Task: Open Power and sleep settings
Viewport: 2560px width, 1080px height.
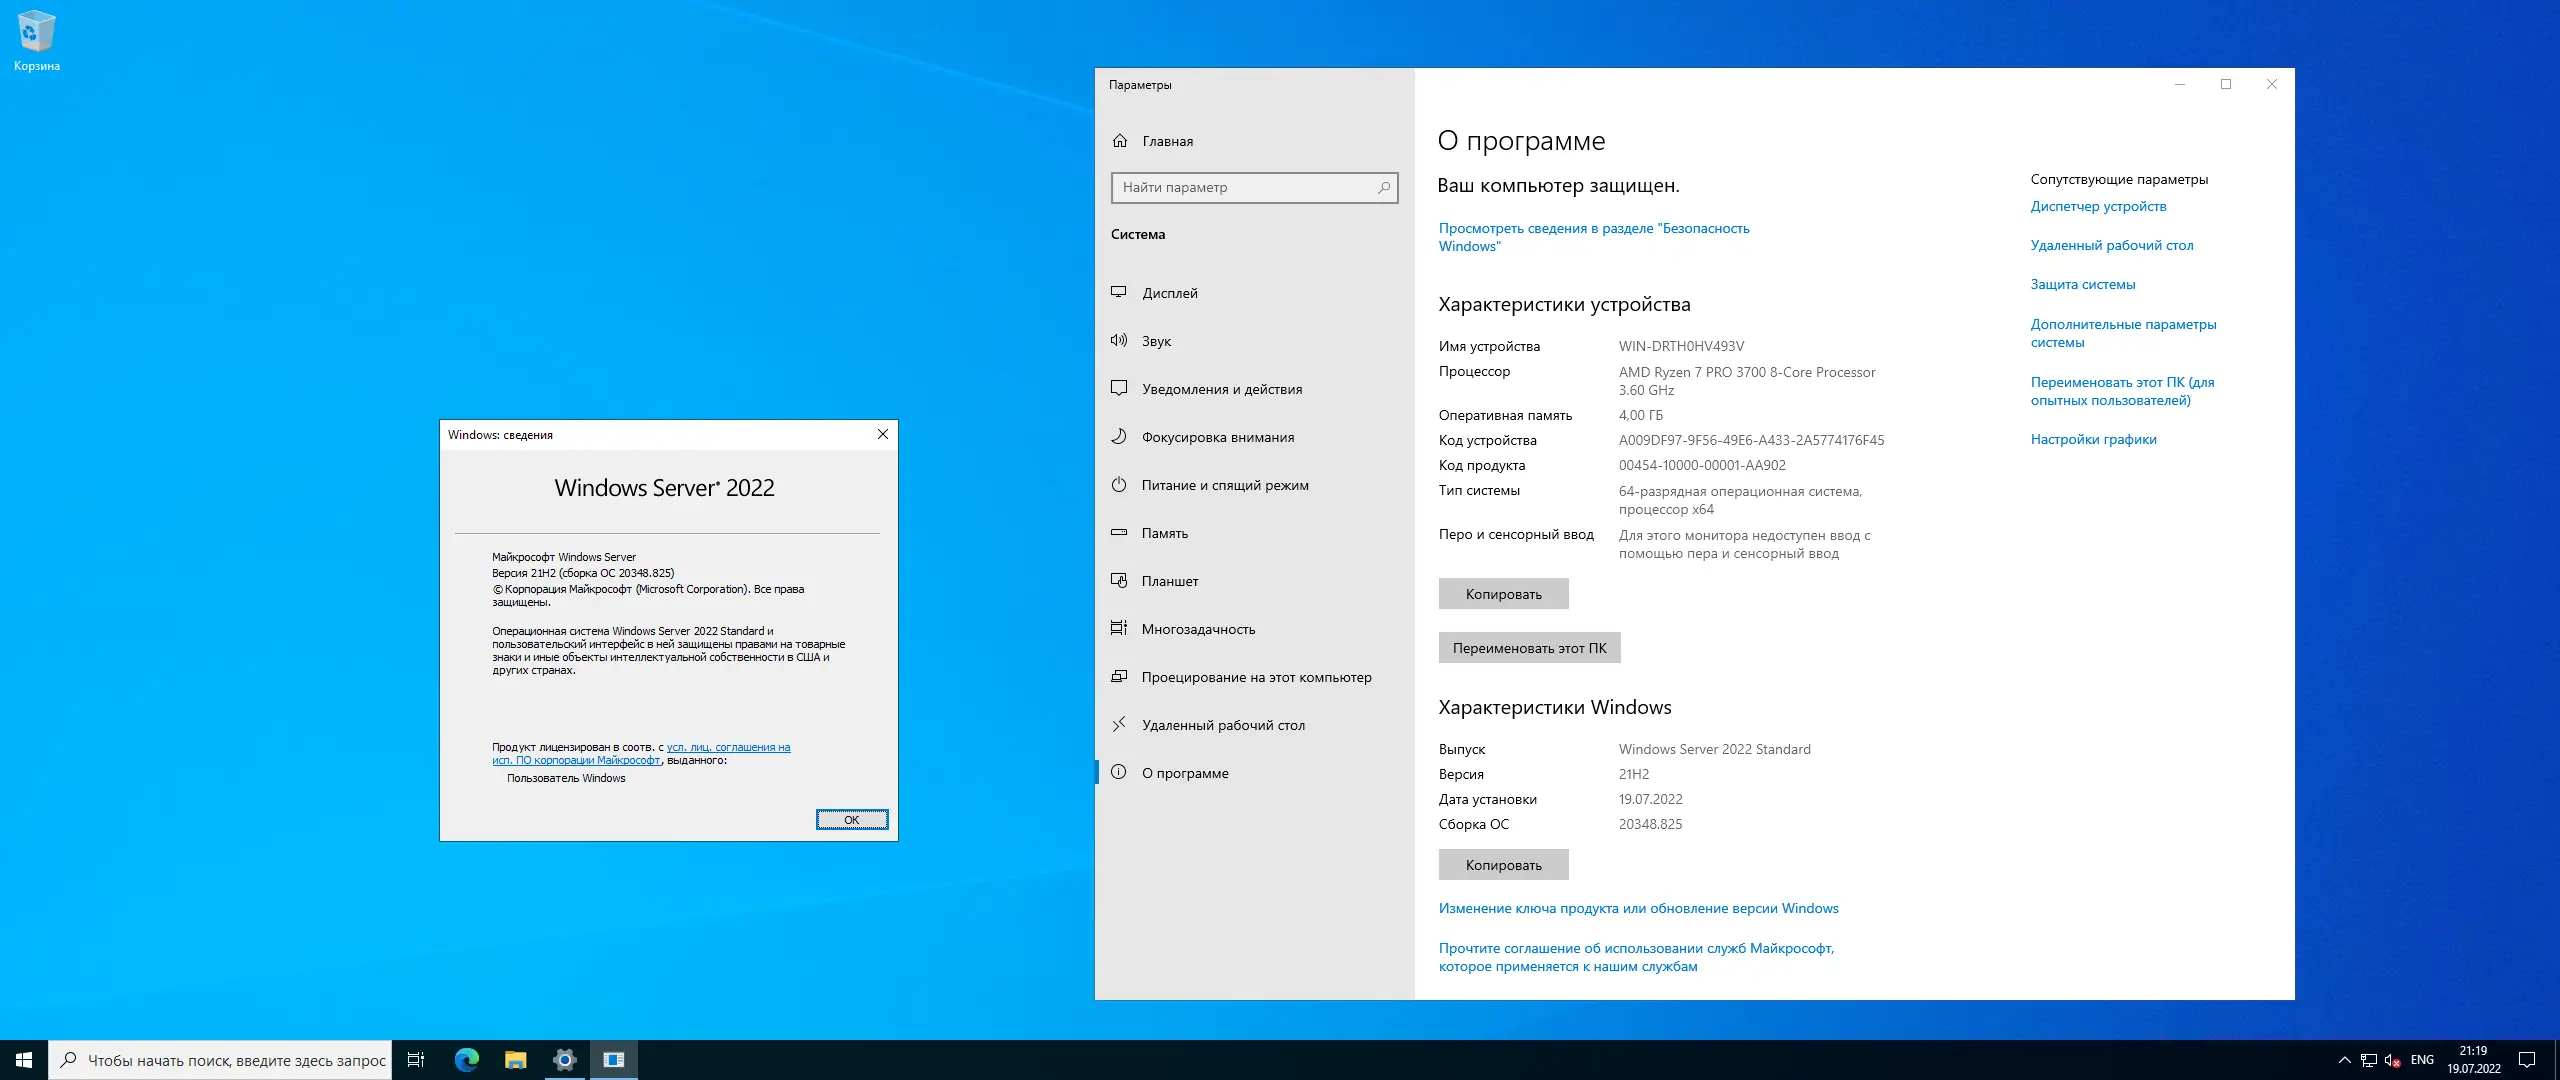Action: (1224, 485)
